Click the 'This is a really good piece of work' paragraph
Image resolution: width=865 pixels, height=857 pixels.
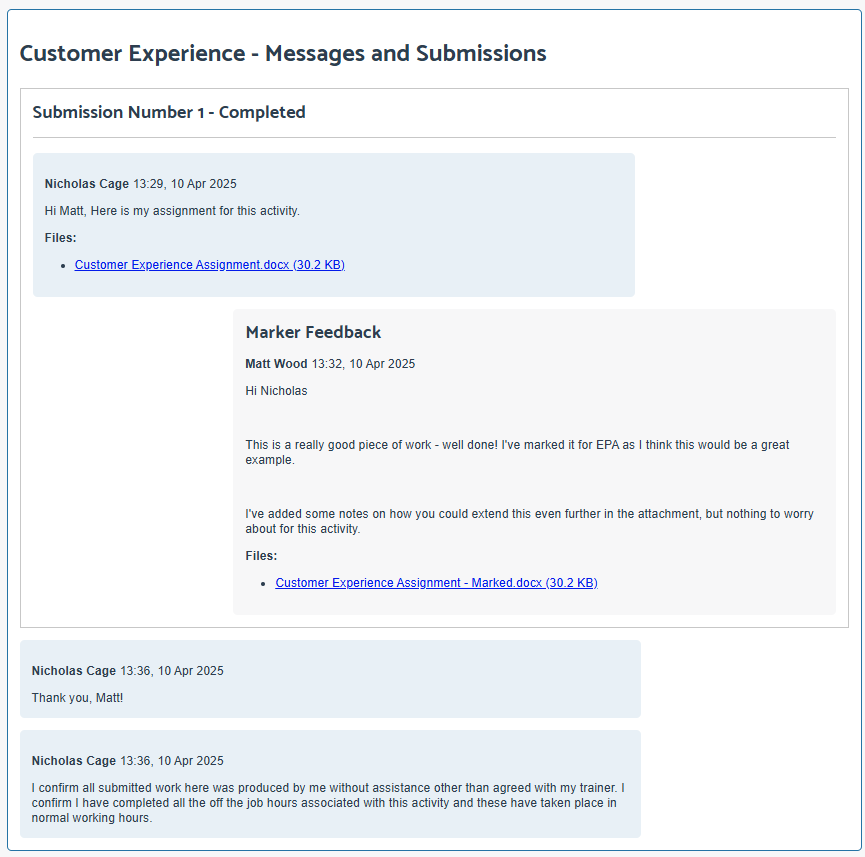pos(517,452)
